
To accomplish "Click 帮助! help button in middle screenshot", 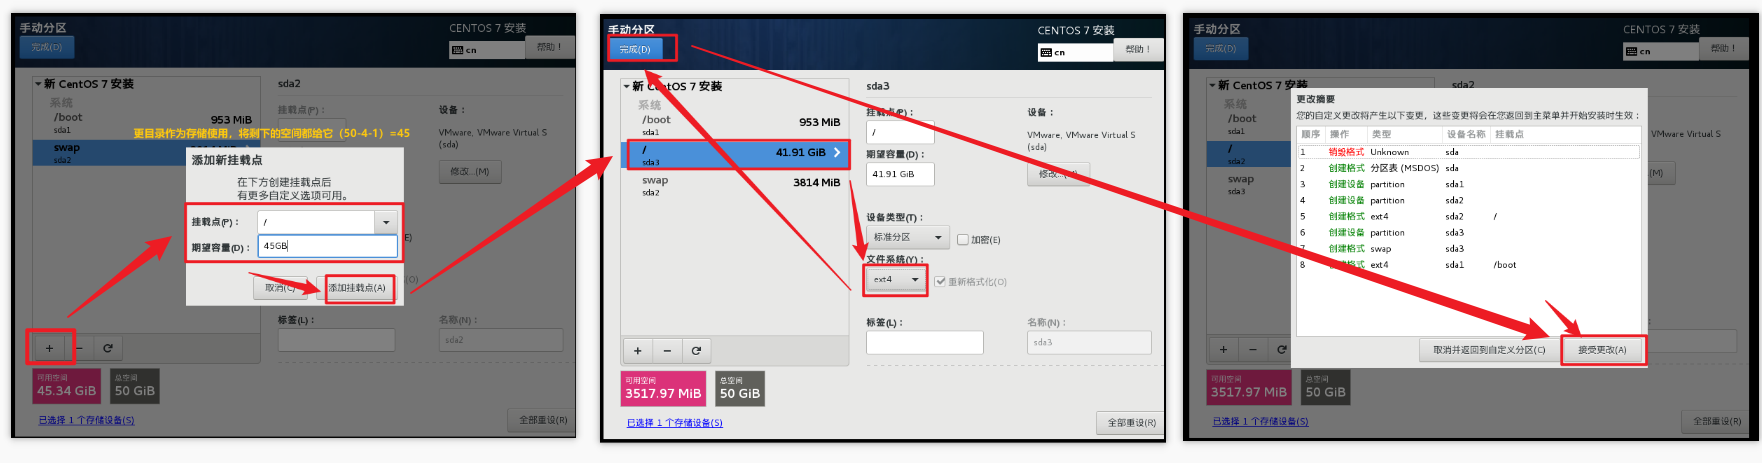I will pos(1138,49).
